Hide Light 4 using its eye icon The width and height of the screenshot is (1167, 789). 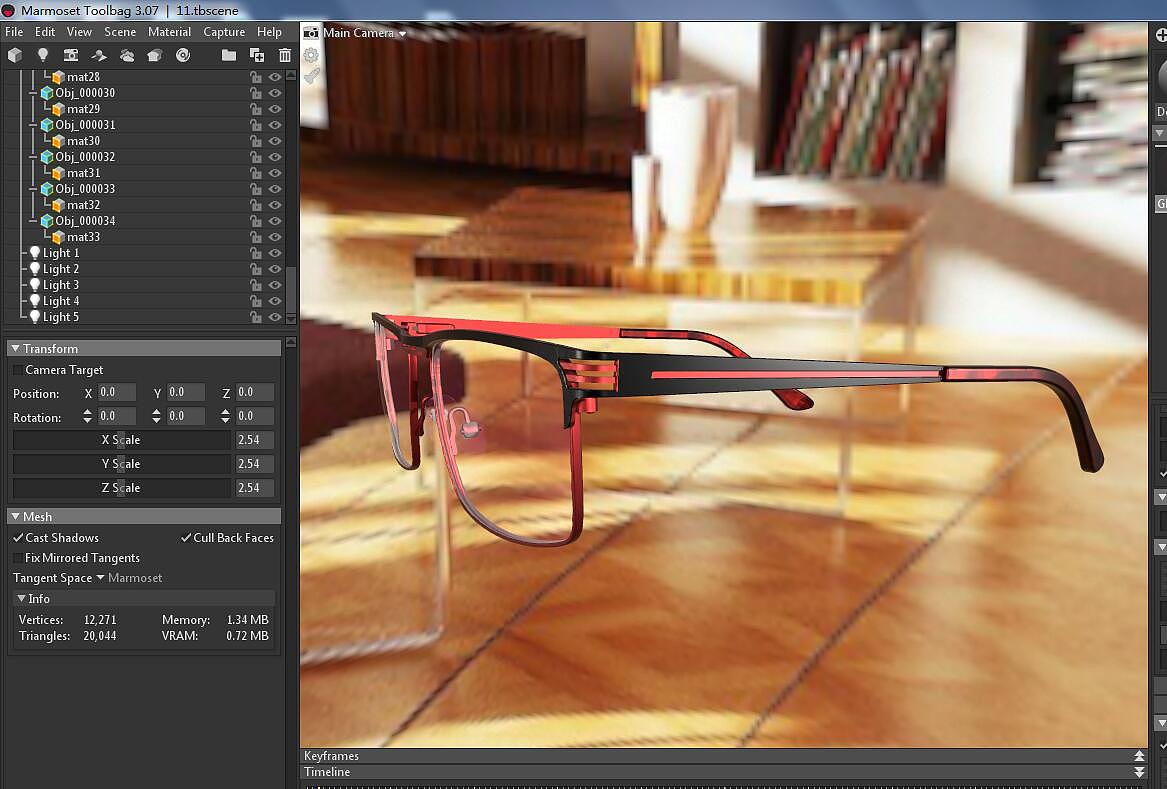point(275,301)
